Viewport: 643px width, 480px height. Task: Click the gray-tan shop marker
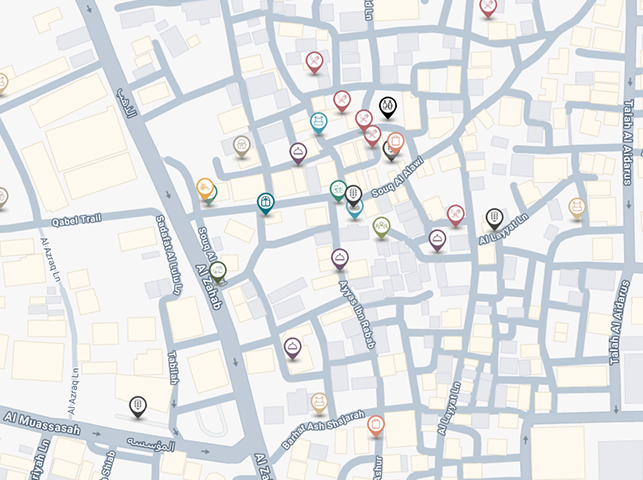click(x=242, y=146)
